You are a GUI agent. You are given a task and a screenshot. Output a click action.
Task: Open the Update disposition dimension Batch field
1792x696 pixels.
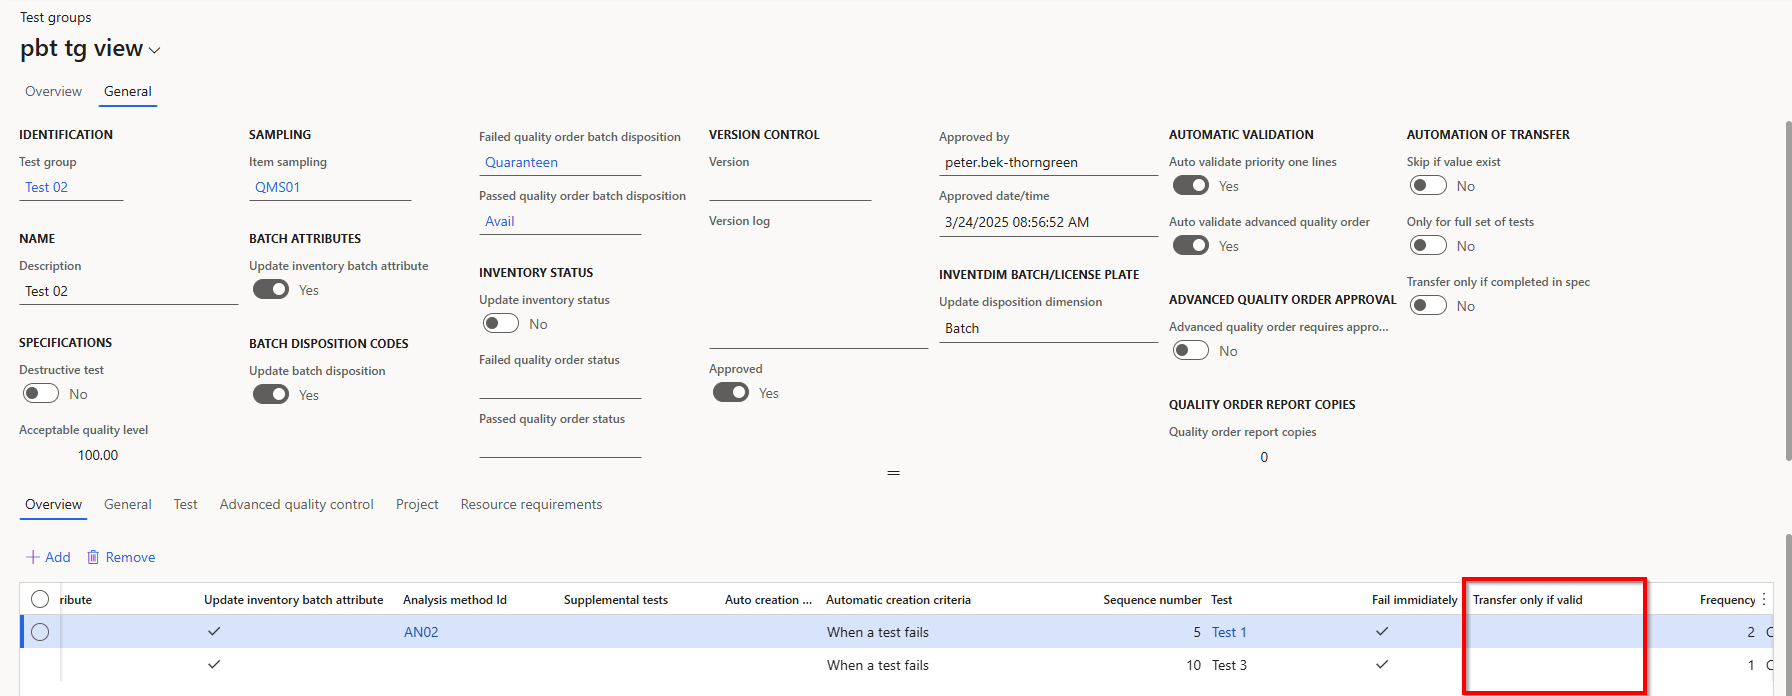[x=1047, y=328]
